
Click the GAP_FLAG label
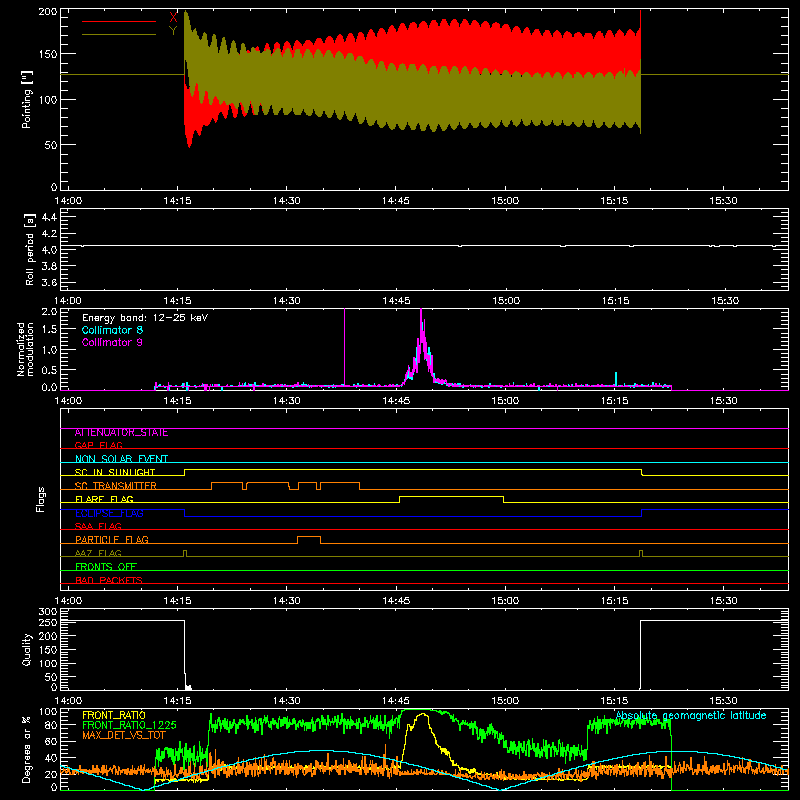click(98, 445)
